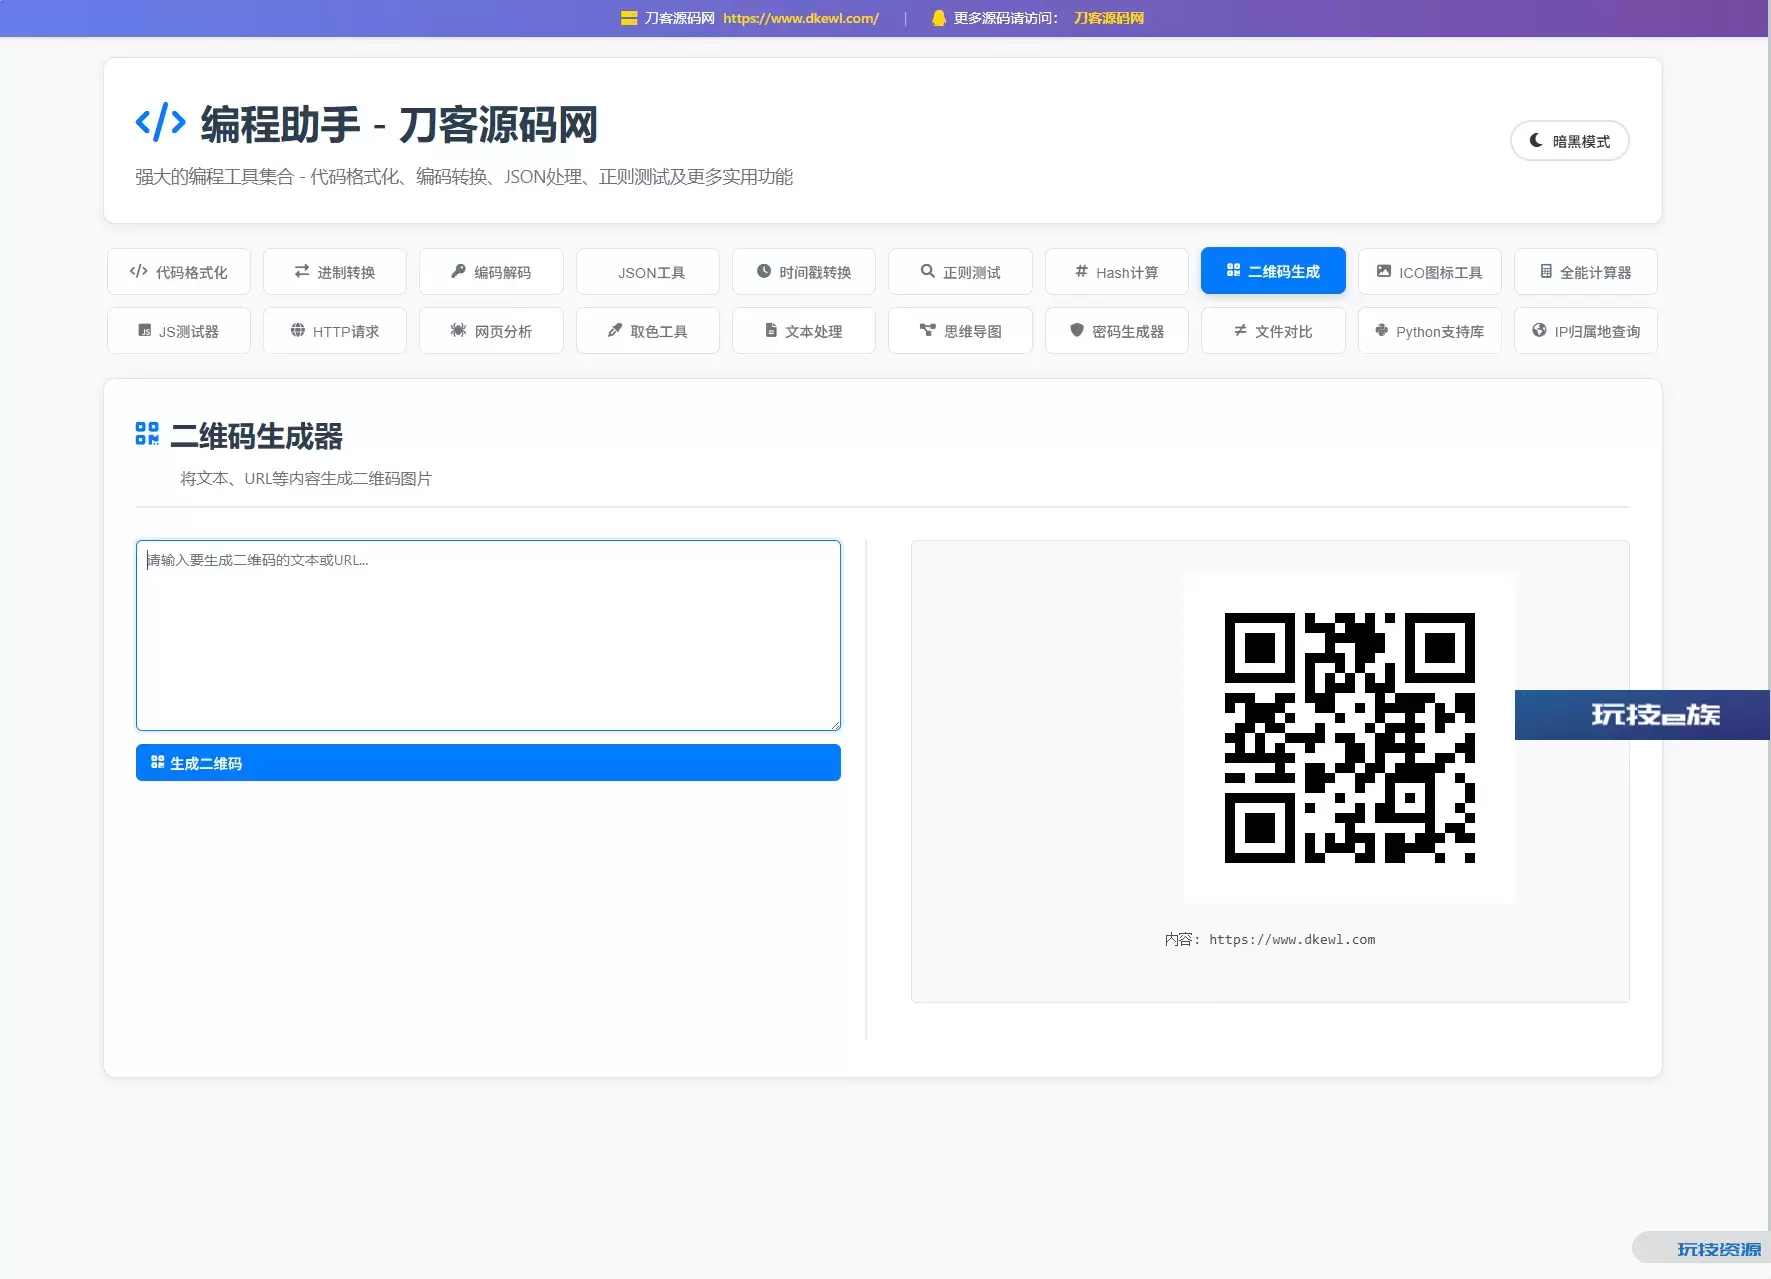Click the image icon on ICO图标工具

click(x=1384, y=271)
